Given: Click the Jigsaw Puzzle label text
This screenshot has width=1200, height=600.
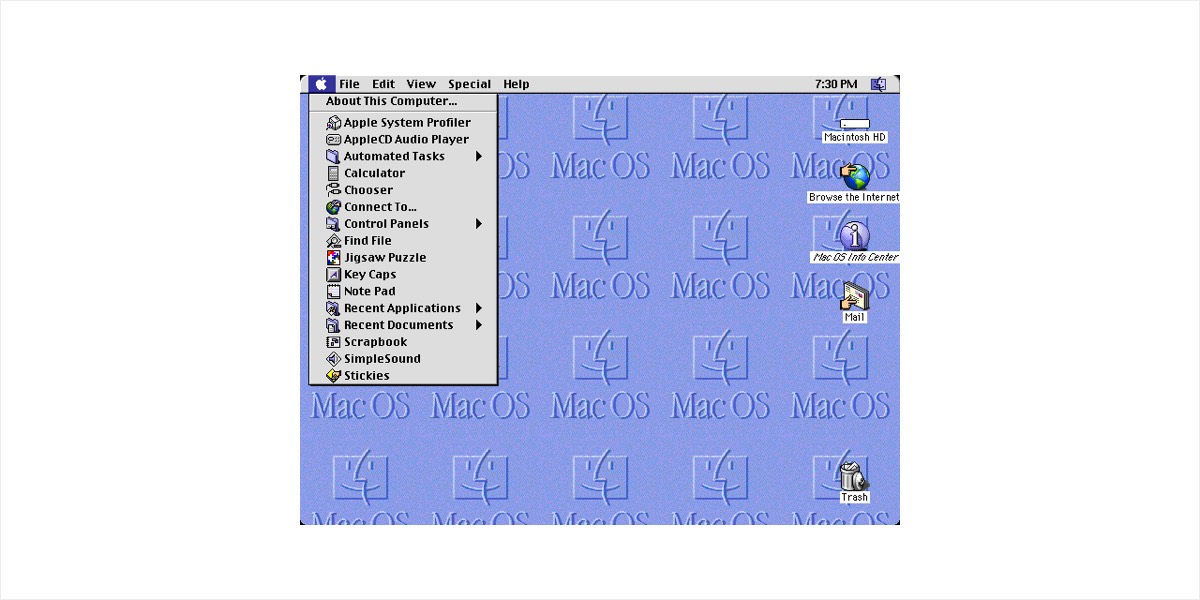Looking at the screenshot, I should point(385,258).
